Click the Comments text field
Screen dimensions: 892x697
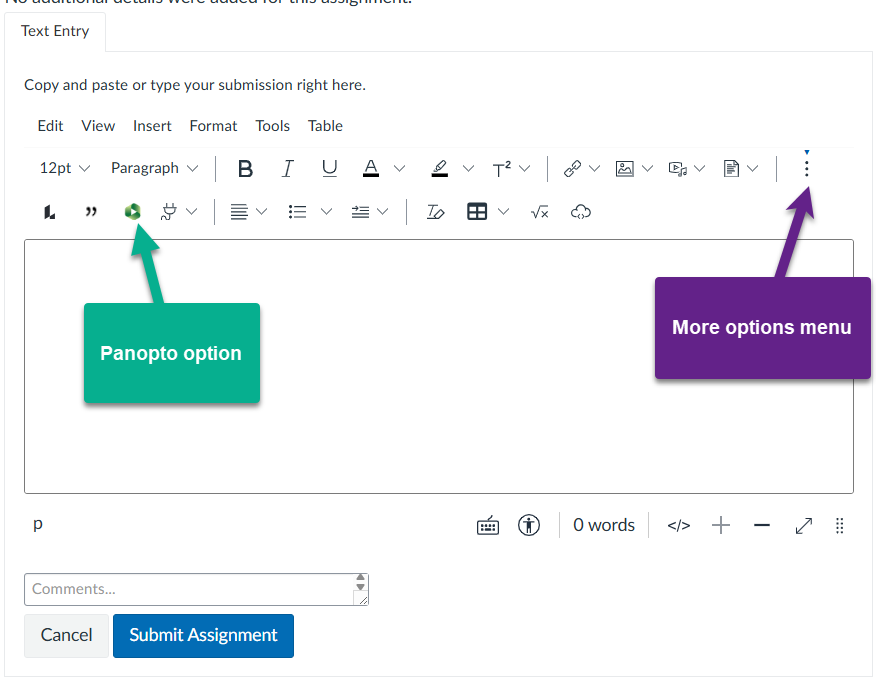196,589
